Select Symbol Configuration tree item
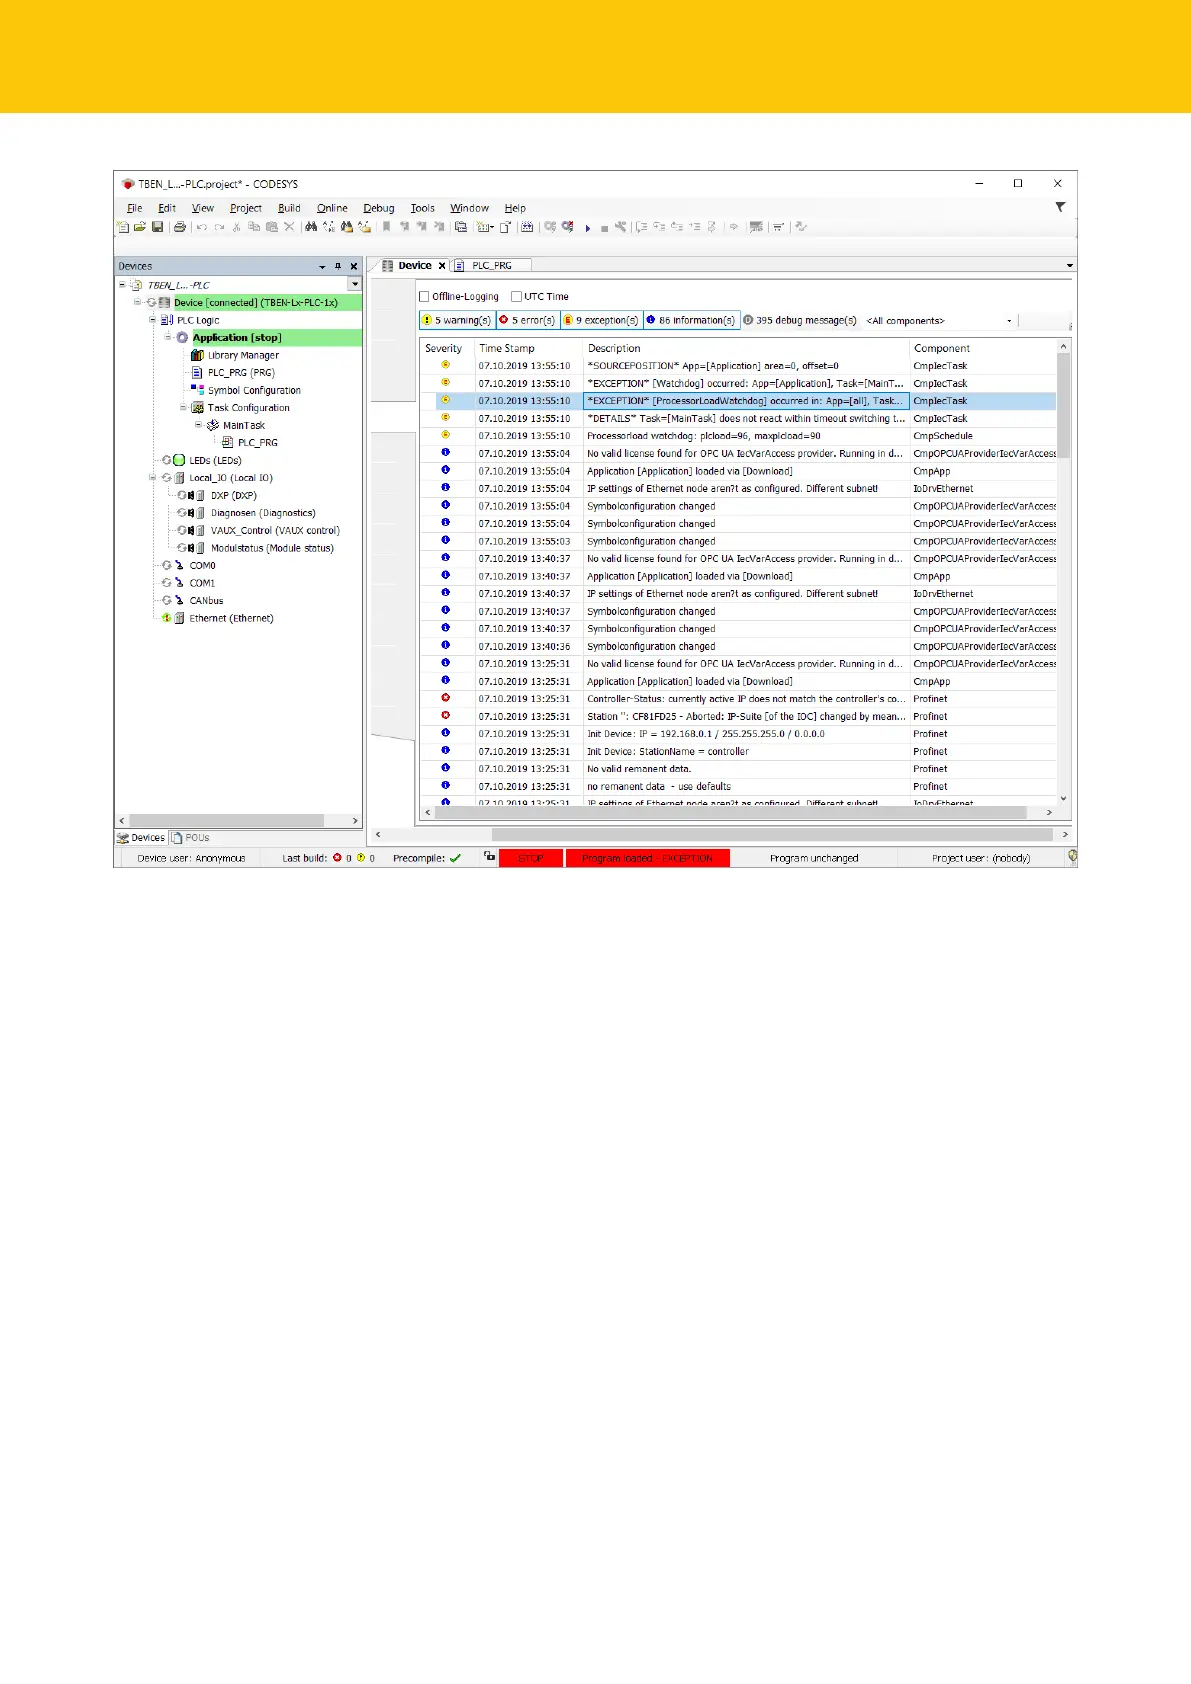 (x=254, y=390)
